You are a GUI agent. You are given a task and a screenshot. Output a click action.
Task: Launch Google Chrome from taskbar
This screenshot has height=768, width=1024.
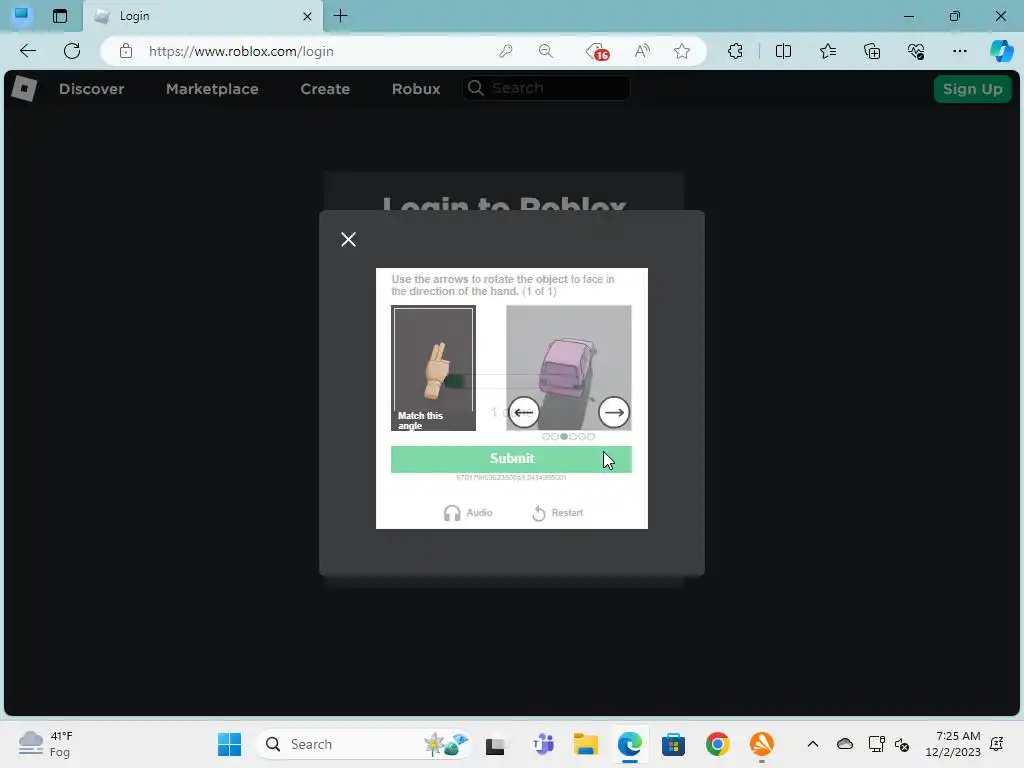pyautogui.click(x=717, y=744)
